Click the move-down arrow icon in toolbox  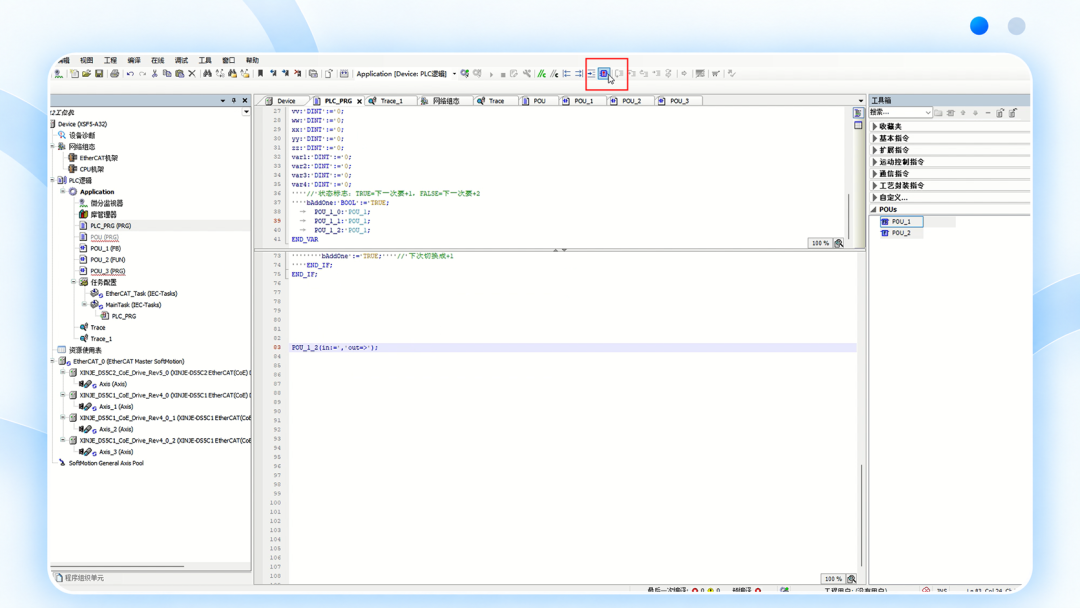975,113
